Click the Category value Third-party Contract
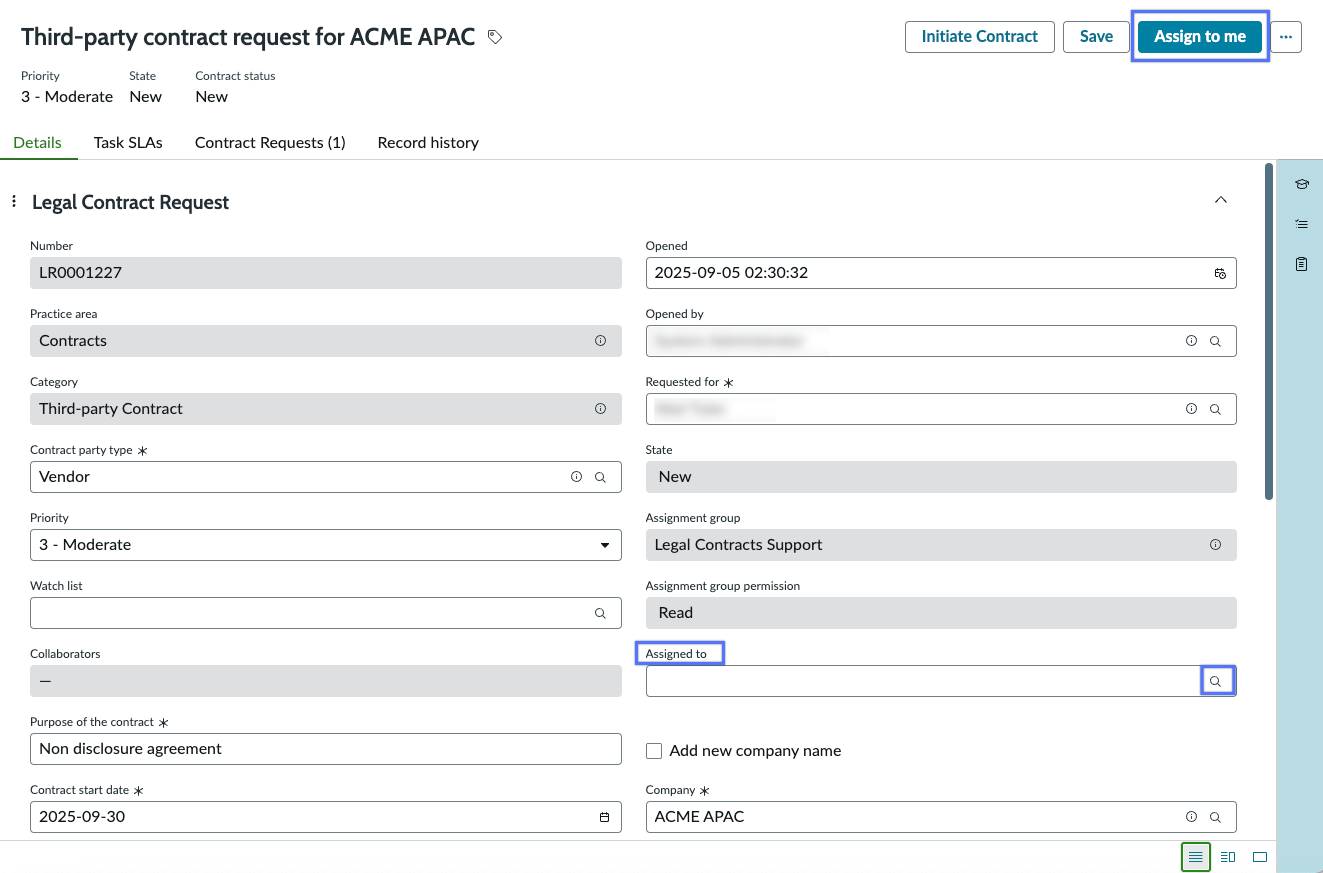The height and width of the screenshot is (873, 1323). pos(111,409)
